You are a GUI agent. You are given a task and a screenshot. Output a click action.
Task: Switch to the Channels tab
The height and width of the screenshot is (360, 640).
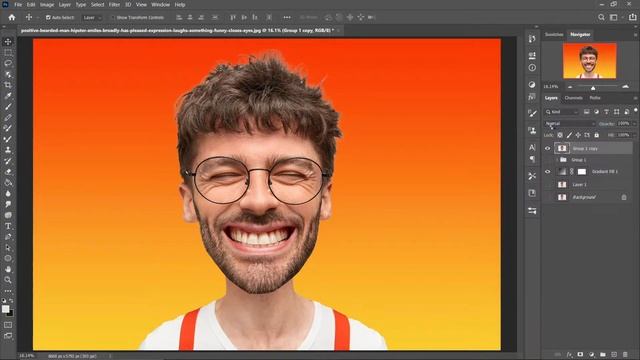(573, 98)
